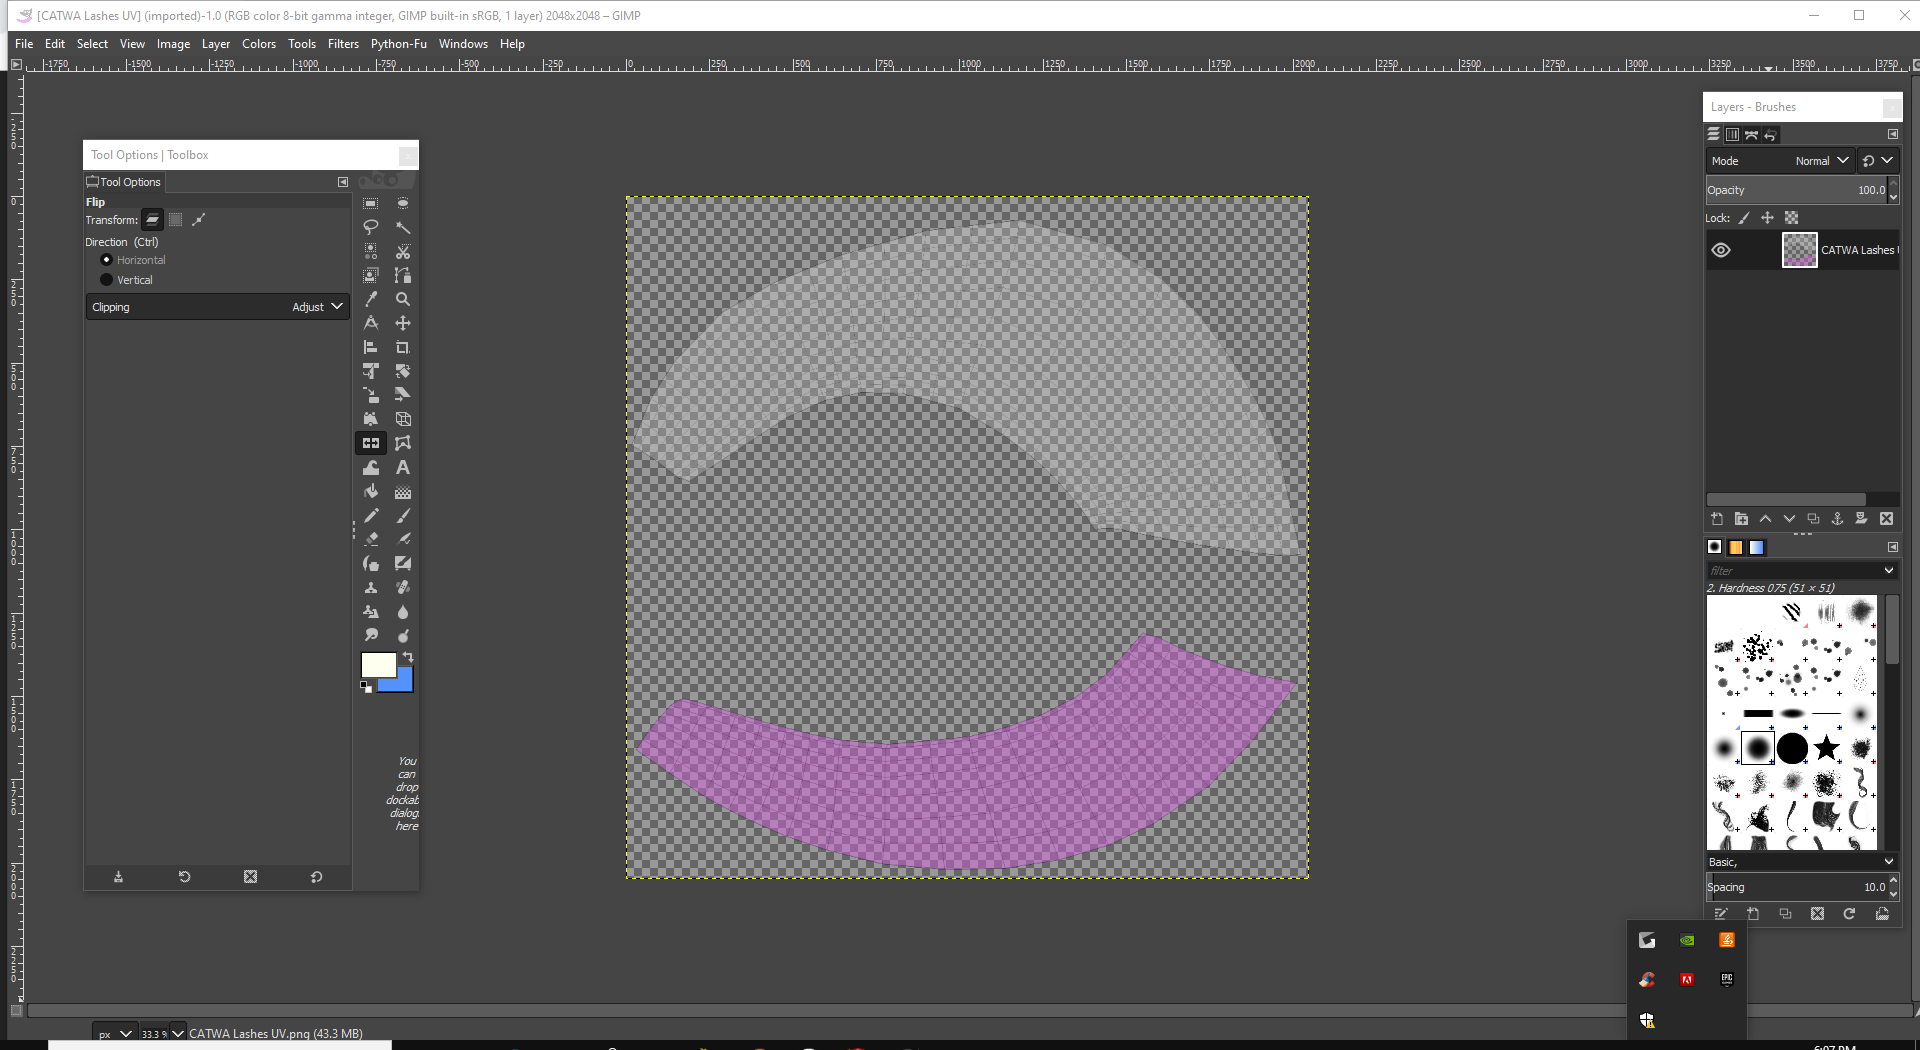This screenshot has width=1920, height=1050.
Task: Open the layer Mode Normal dropdown
Action: pyautogui.click(x=1780, y=161)
